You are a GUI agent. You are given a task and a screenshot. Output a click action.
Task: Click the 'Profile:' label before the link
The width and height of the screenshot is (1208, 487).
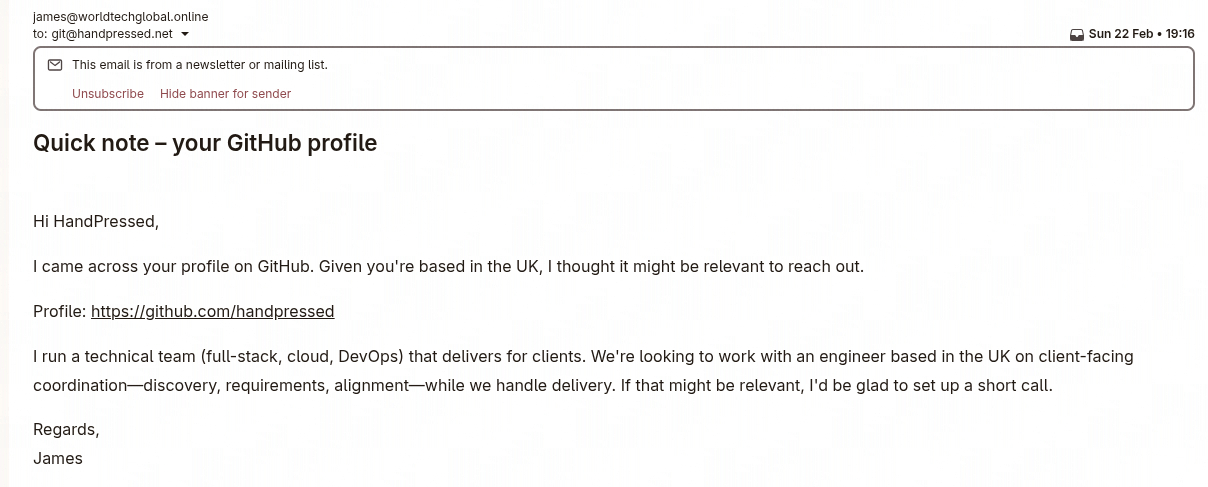pos(60,312)
